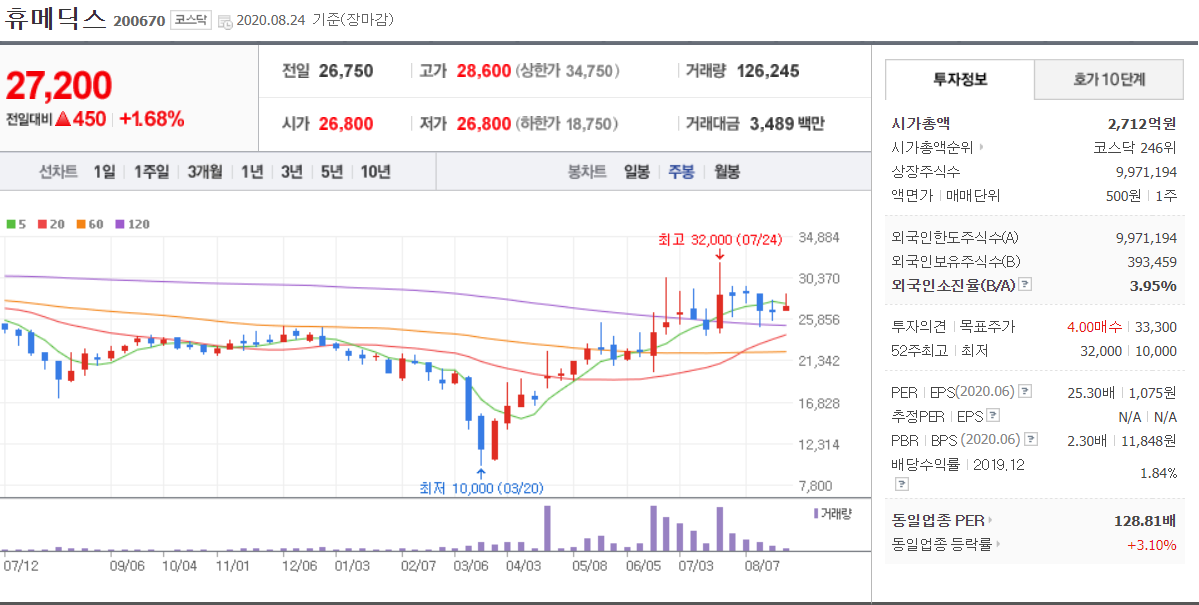The image size is (1199, 605).
Task: Select the 3년 line chart period
Action: click(291, 172)
